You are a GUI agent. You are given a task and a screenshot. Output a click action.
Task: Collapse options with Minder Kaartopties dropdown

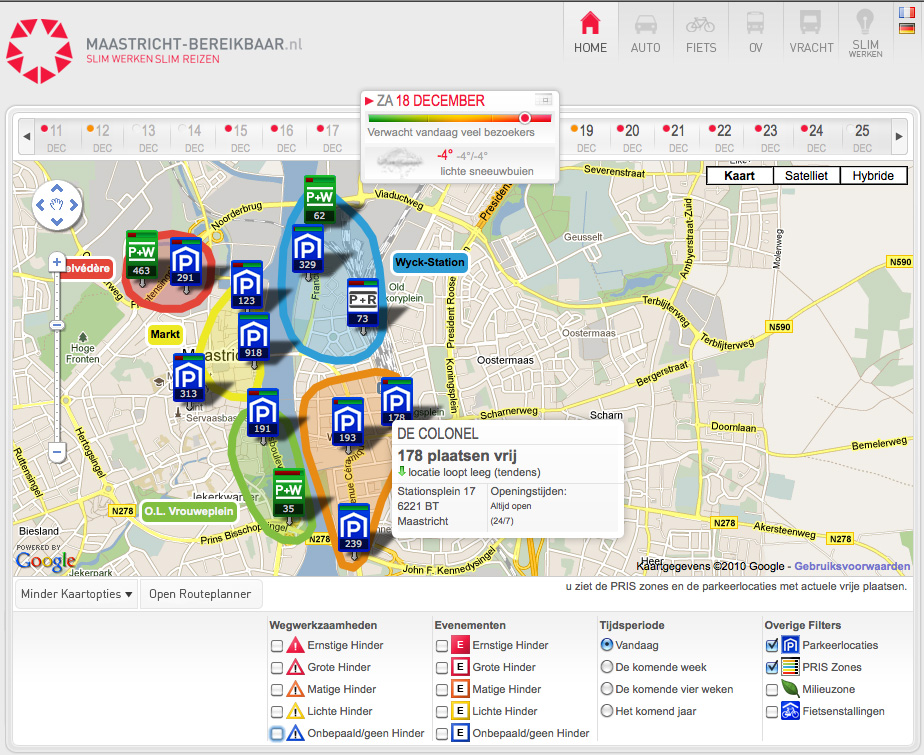pos(76,594)
